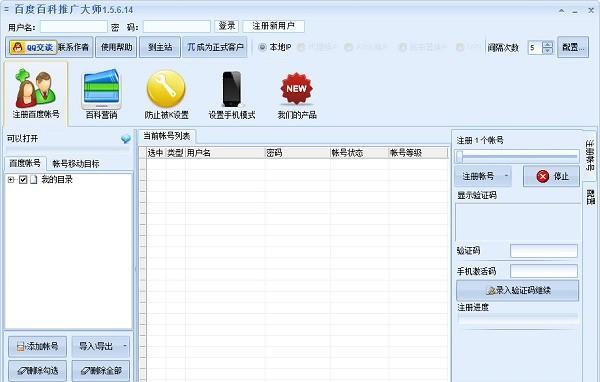Image resolution: width=600 pixels, height=382 pixels.
Task: Select 我的目录 tree item
Action: [57, 180]
